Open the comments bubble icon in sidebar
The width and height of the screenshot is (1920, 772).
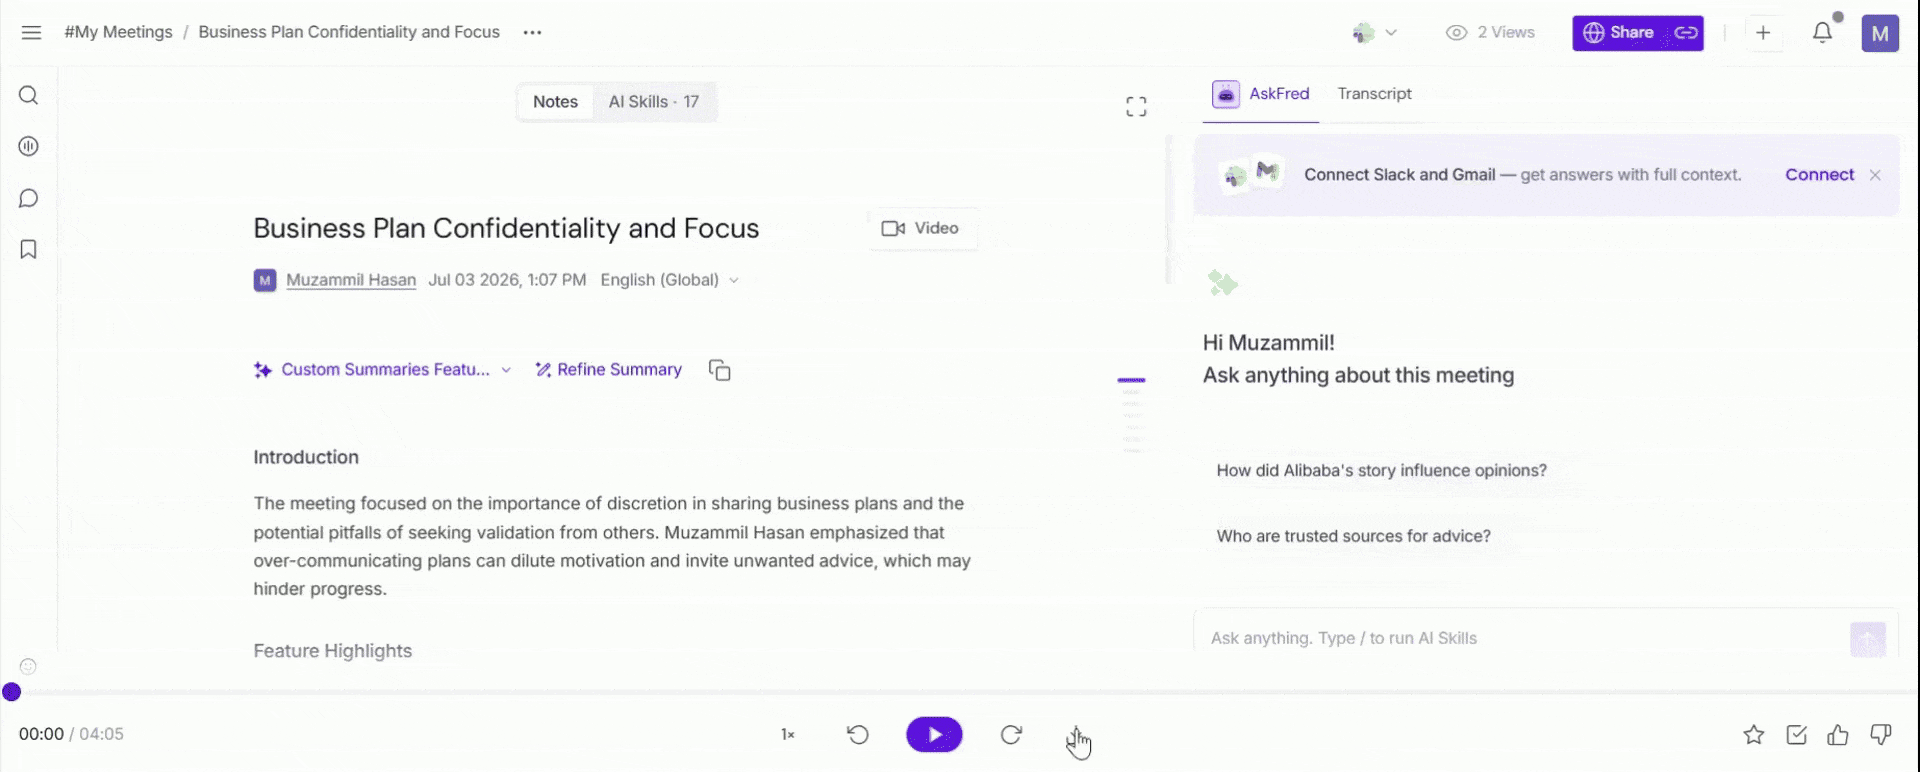[28, 198]
